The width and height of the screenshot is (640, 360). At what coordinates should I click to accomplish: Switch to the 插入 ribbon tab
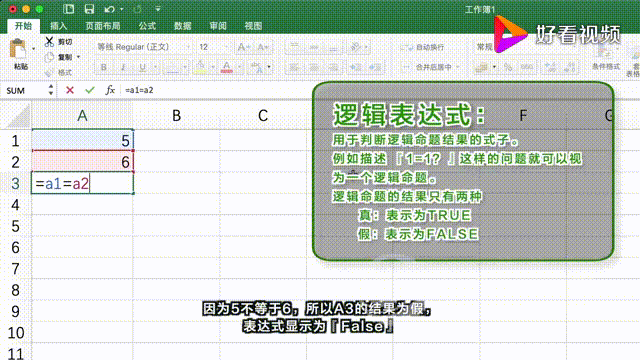[58, 26]
